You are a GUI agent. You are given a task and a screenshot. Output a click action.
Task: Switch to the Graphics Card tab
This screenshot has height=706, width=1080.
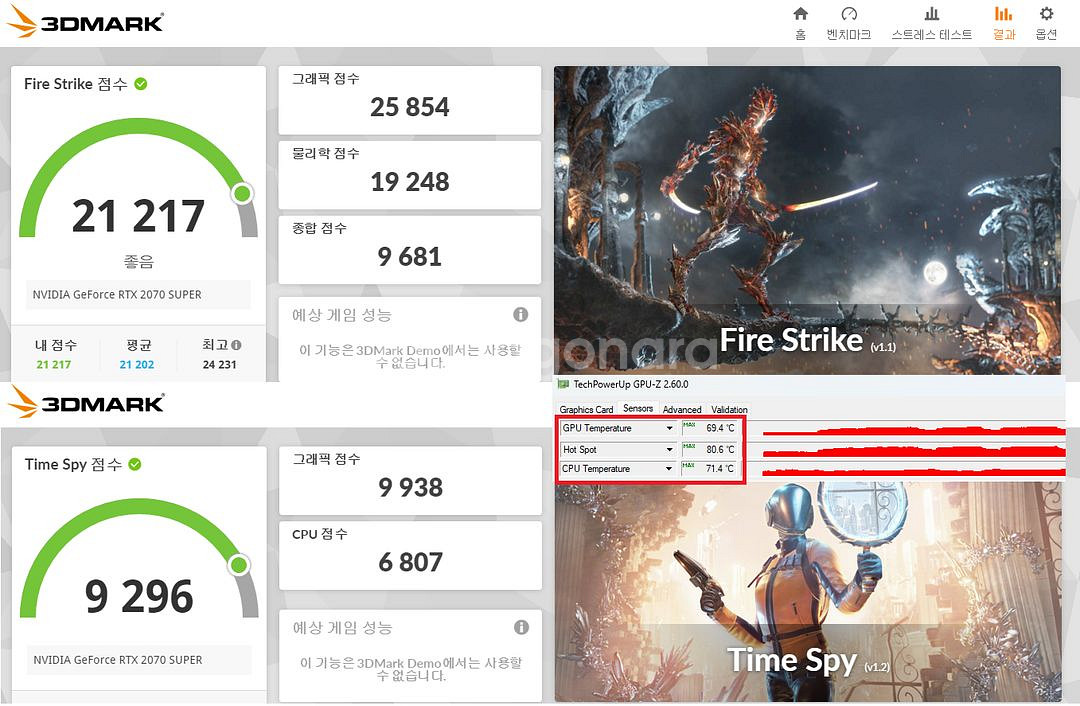(586, 409)
